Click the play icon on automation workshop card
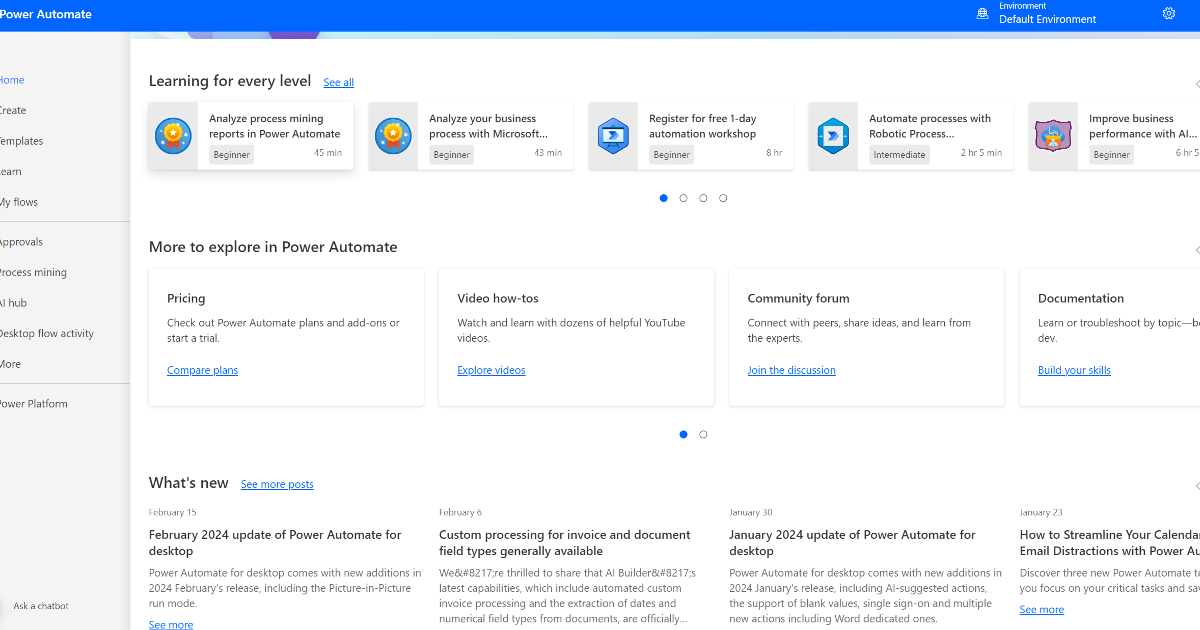1200x630 pixels. tap(613, 135)
